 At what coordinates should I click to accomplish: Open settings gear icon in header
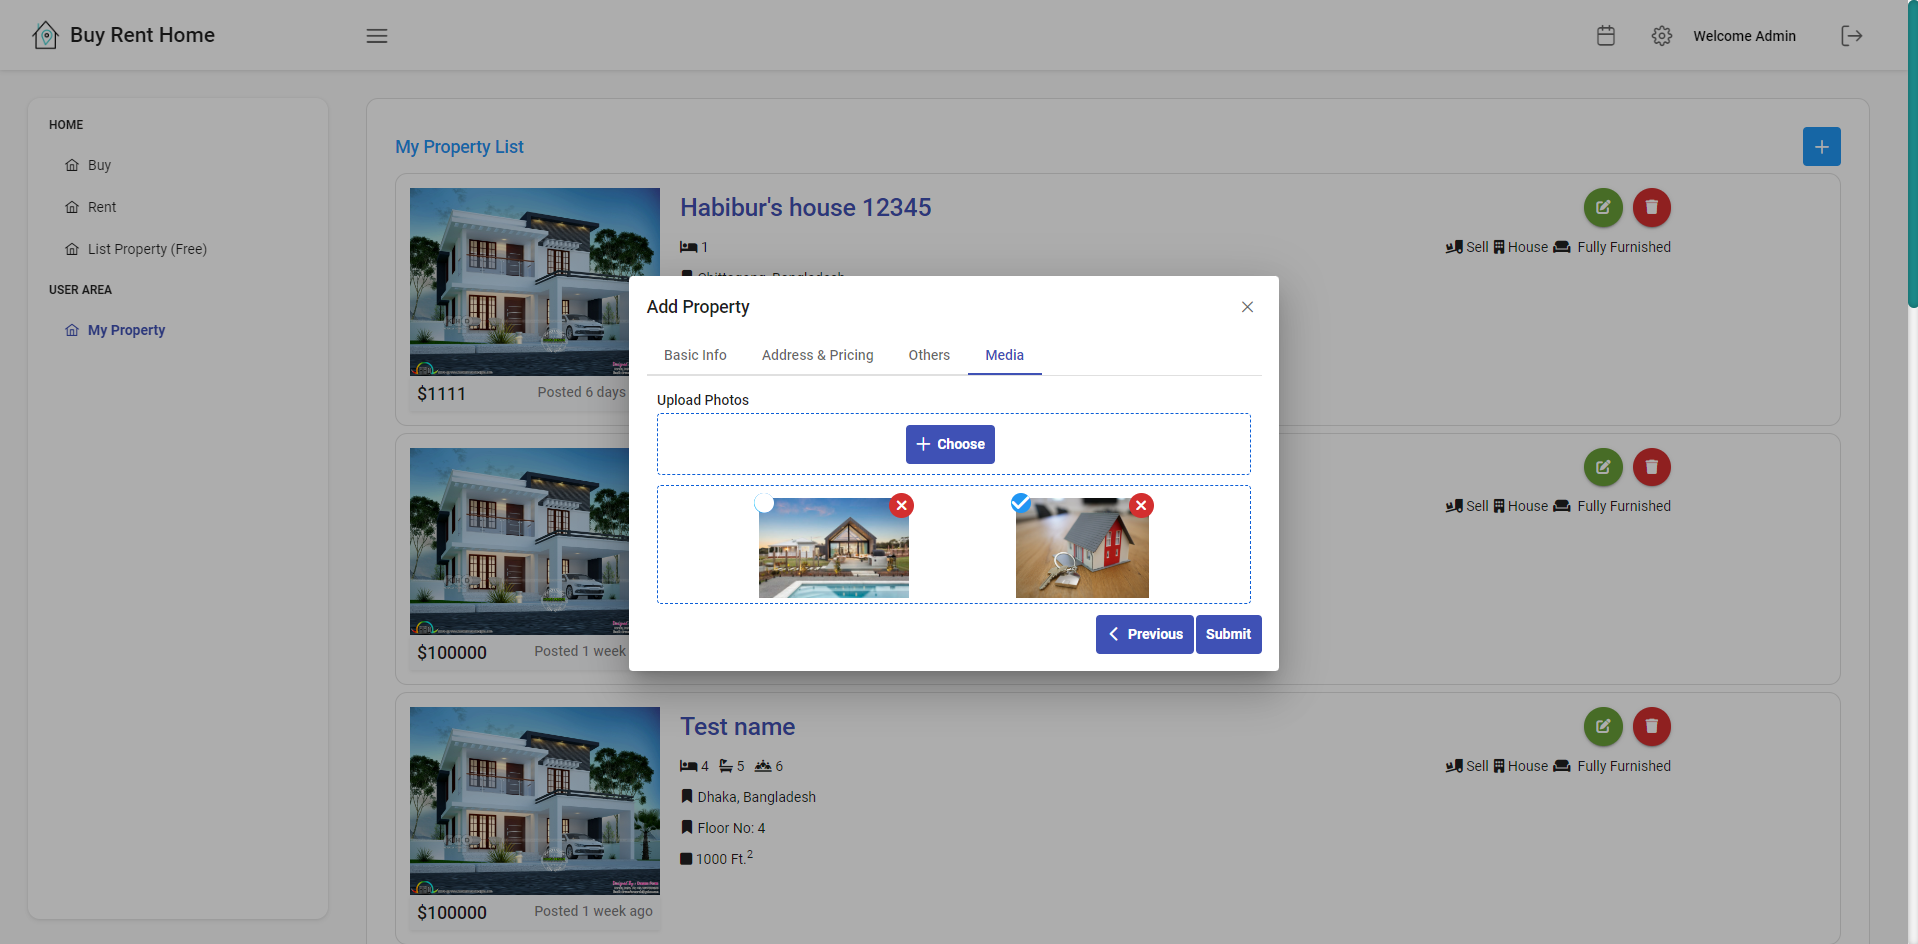click(1661, 36)
